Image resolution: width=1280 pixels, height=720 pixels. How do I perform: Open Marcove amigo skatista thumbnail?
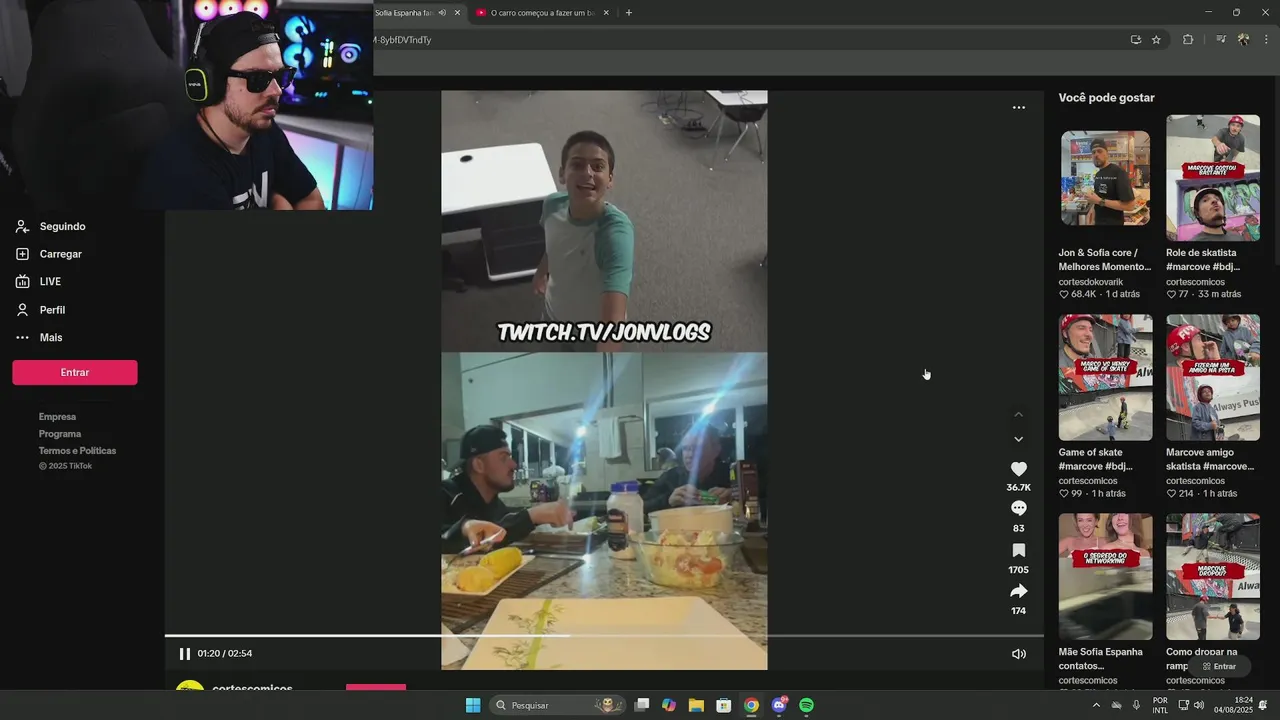(1213, 377)
